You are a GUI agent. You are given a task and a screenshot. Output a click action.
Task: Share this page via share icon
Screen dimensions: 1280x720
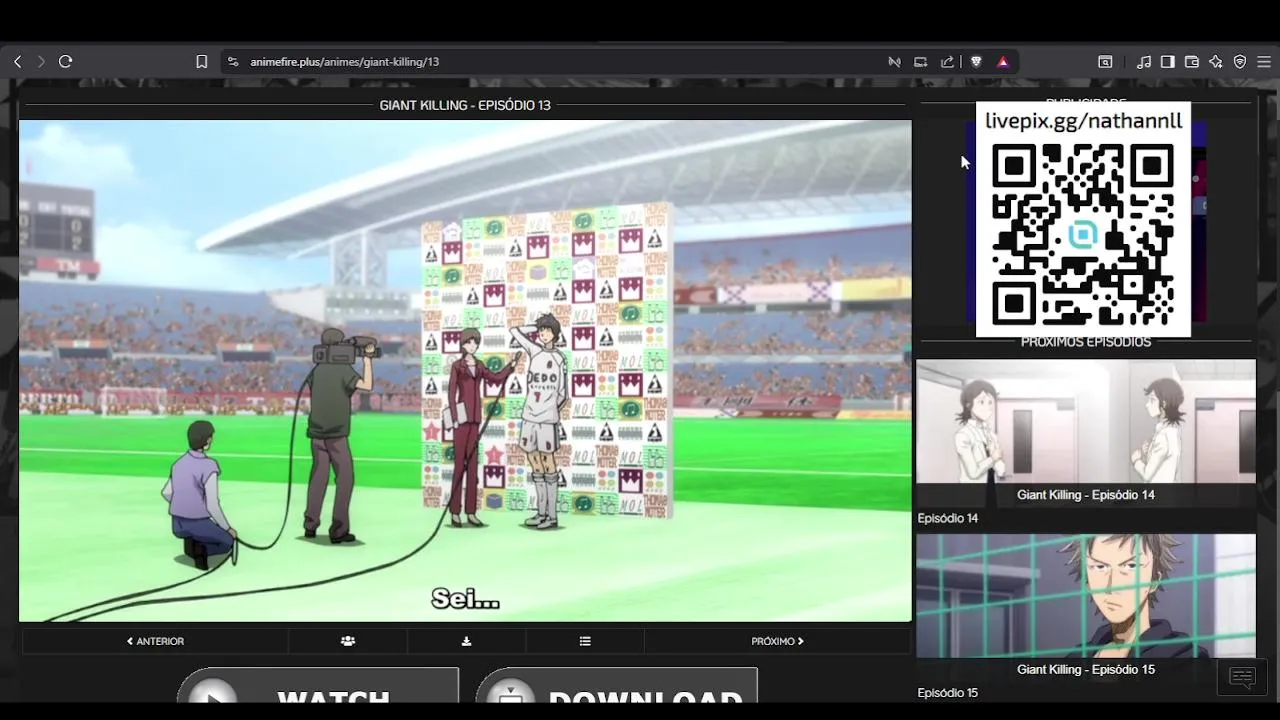coord(947,62)
